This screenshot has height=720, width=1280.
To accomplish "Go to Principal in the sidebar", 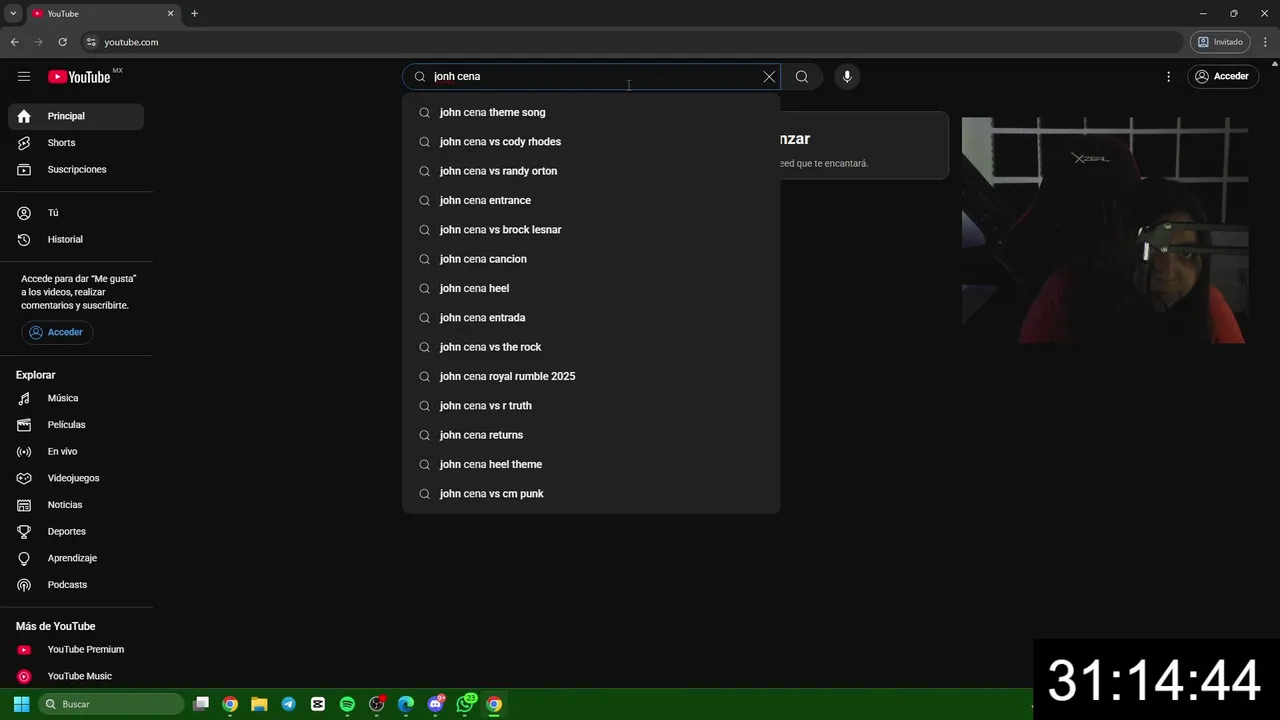I will (76, 116).
